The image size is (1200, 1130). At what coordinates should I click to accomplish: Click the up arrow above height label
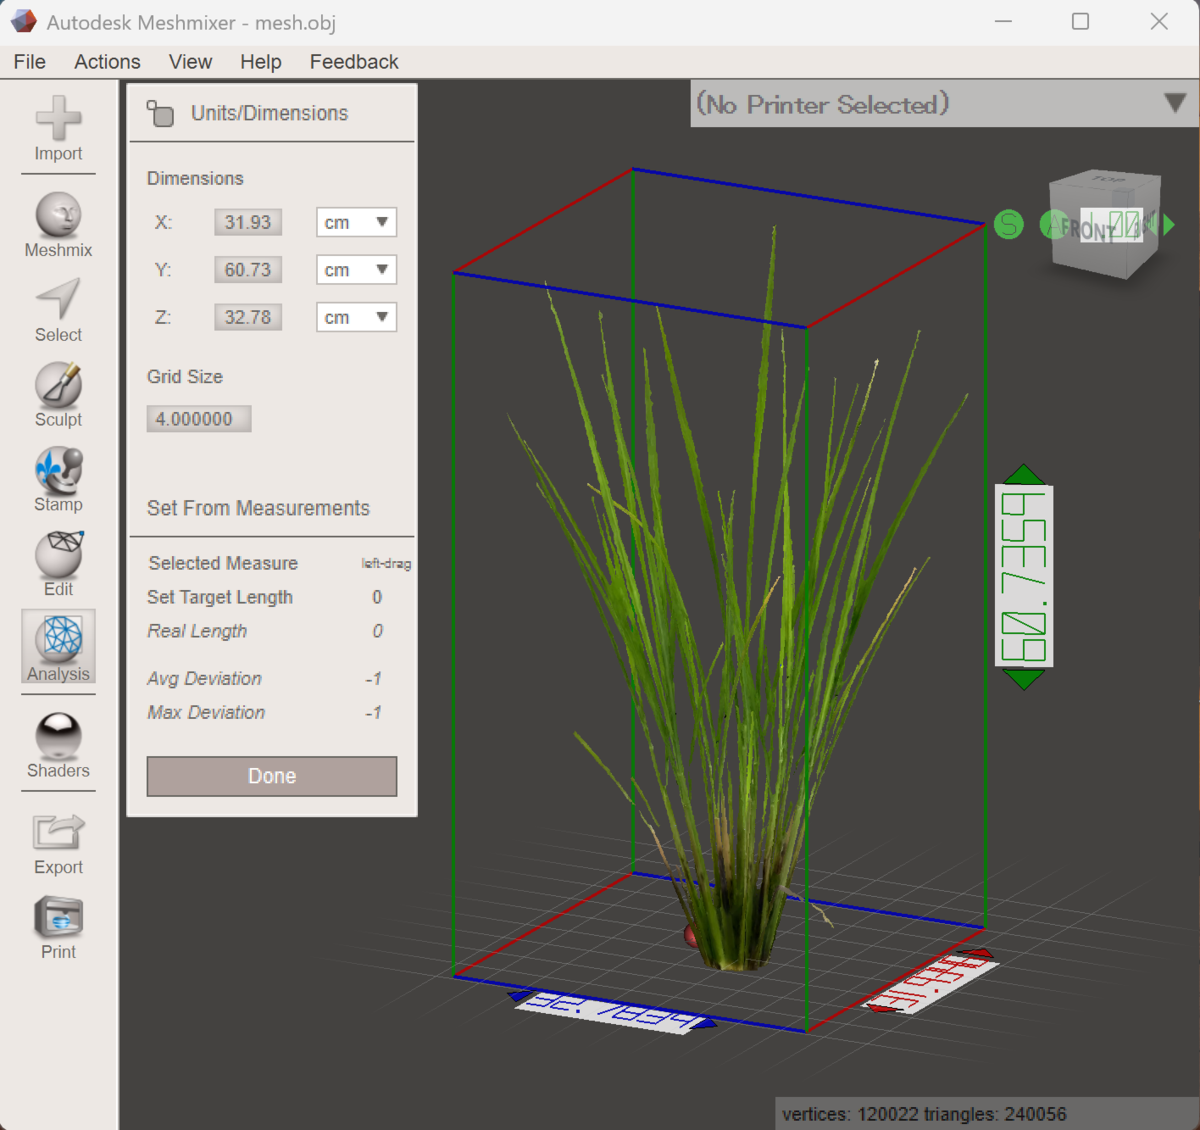tap(1023, 474)
